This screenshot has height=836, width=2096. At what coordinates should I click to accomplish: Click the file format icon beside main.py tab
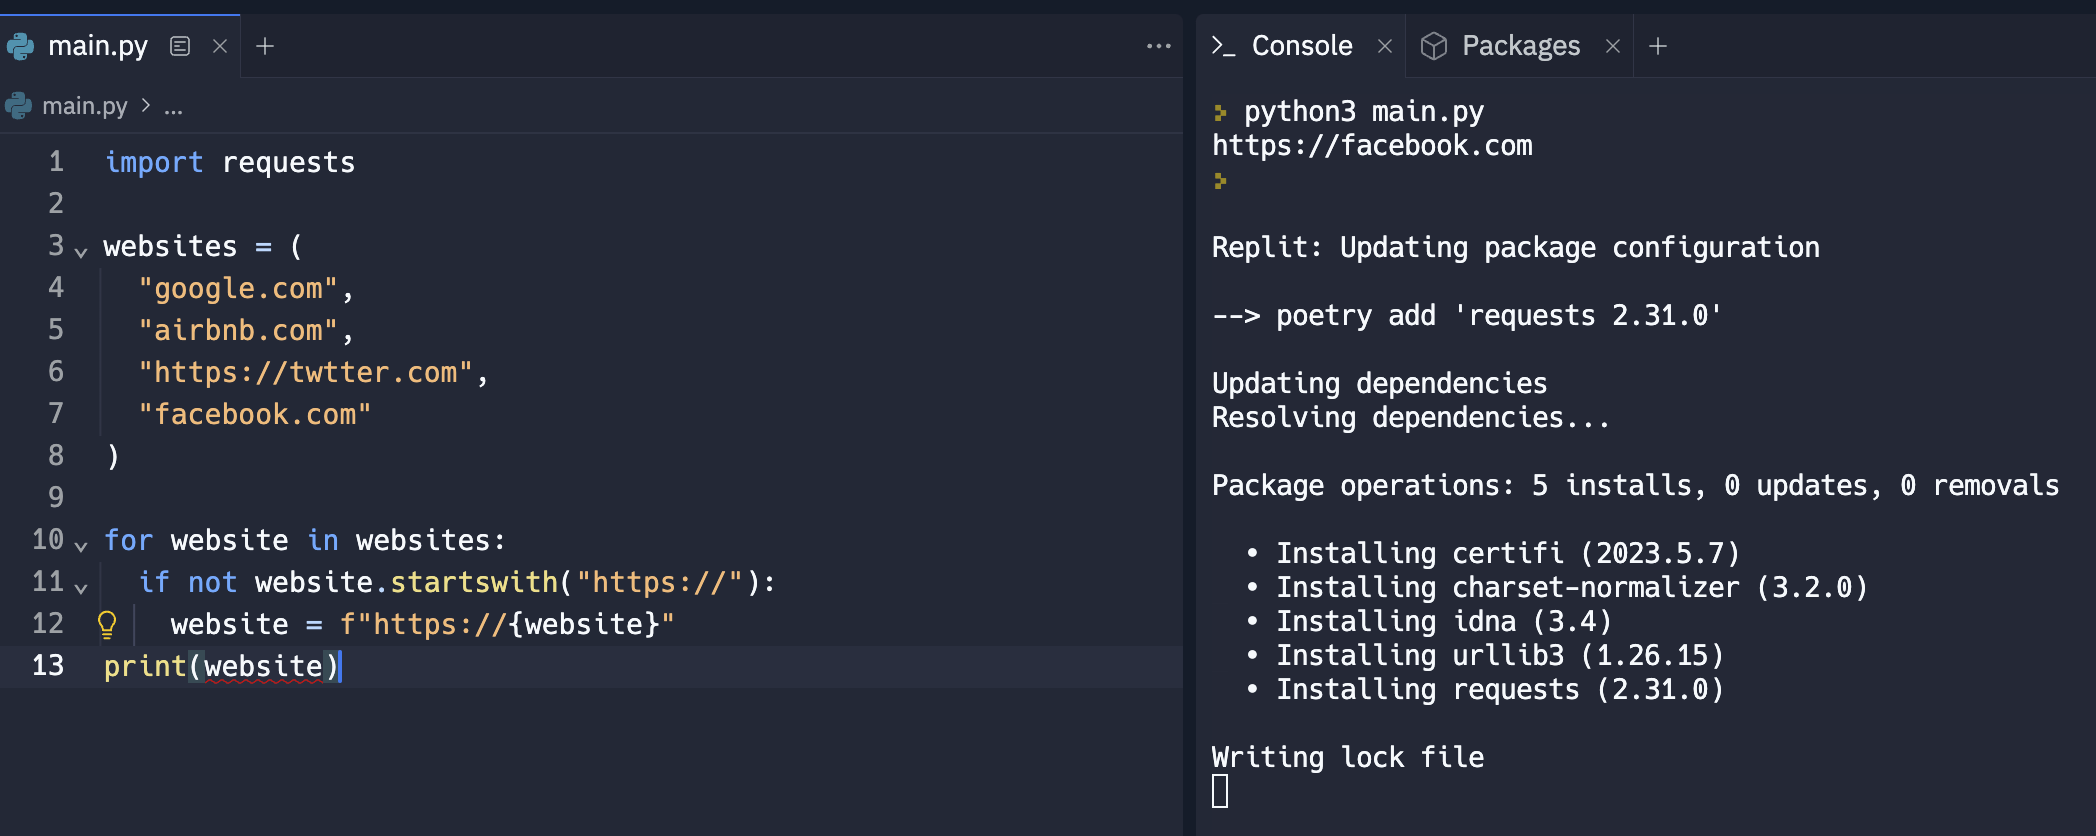pos(180,46)
